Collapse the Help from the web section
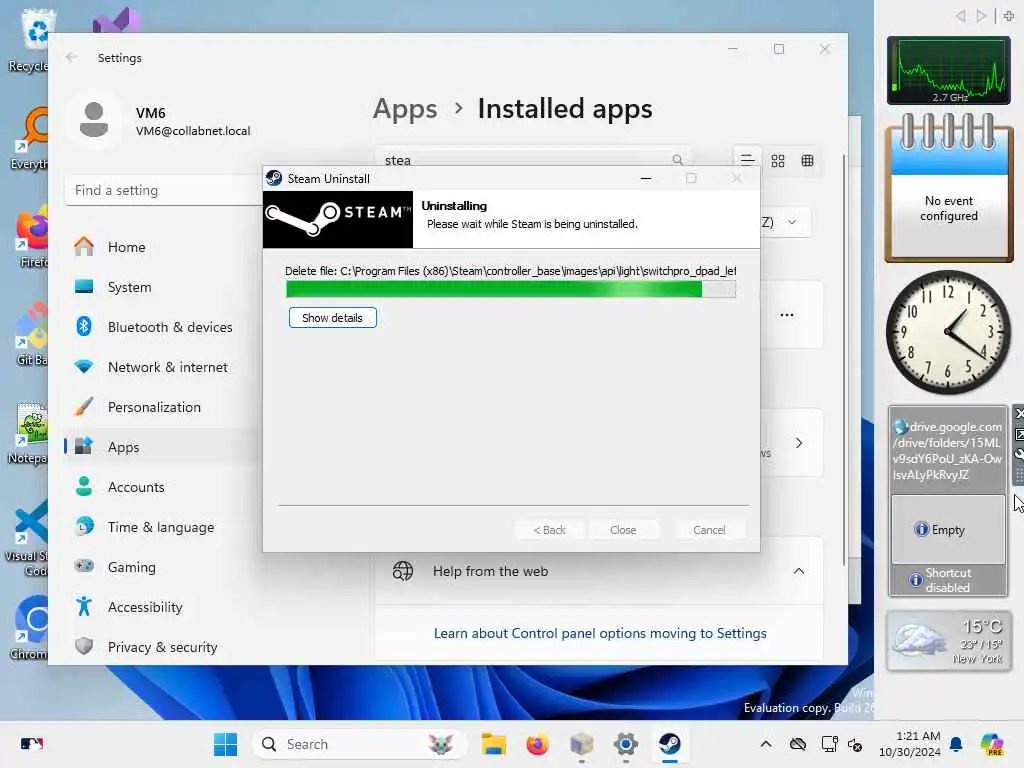 (x=799, y=571)
